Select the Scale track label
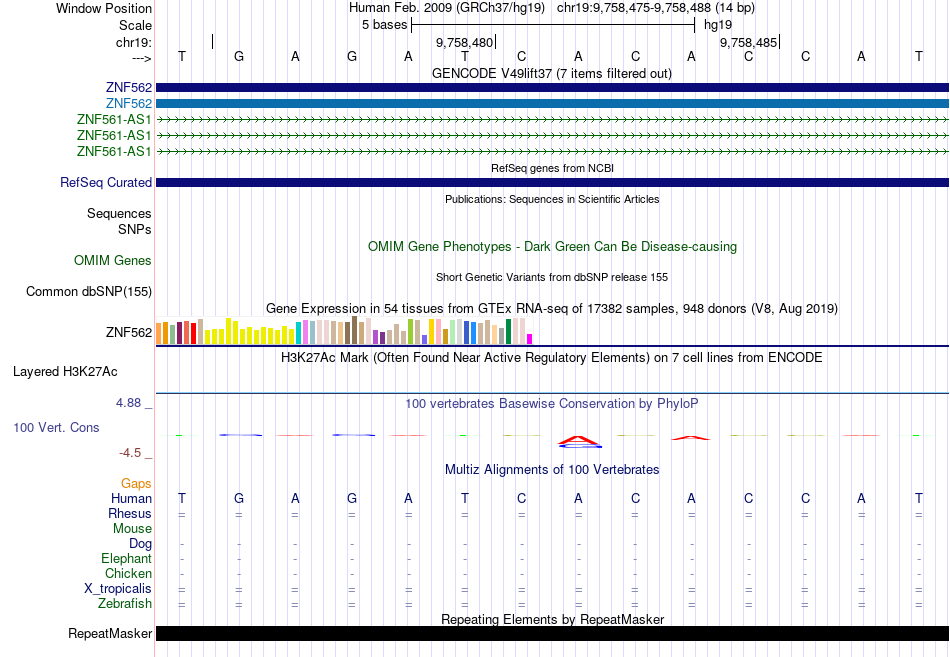 tap(135, 25)
